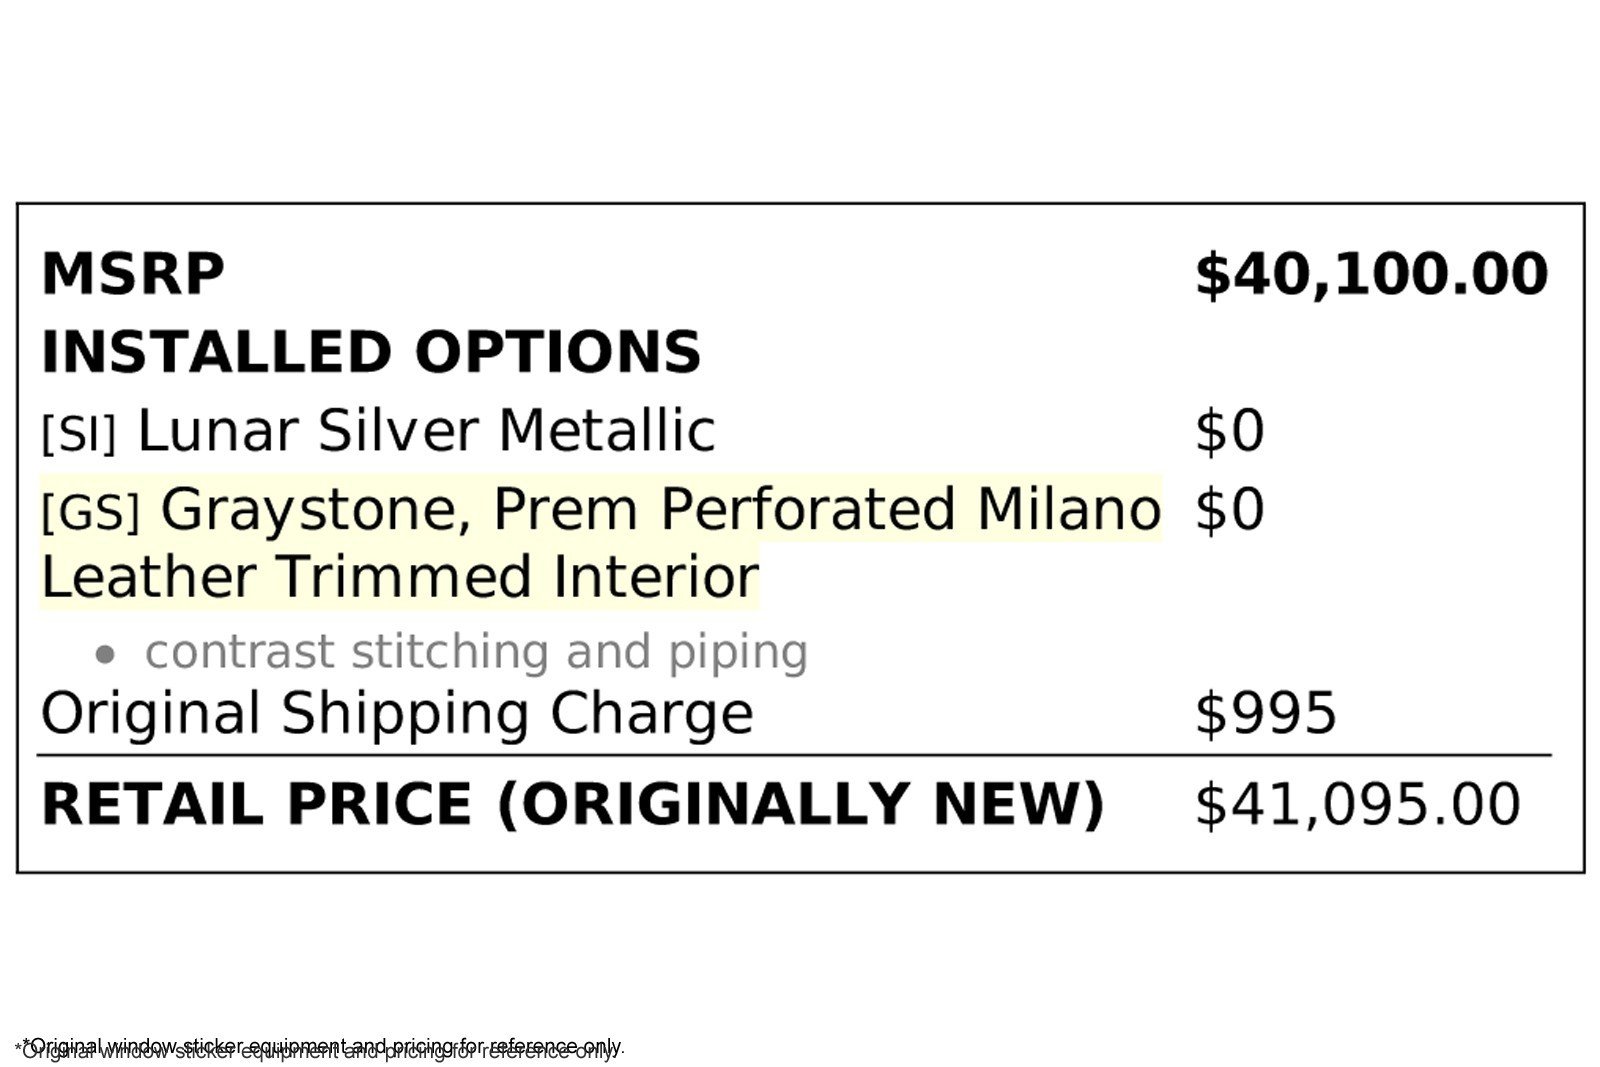Click the window sticker disclaimer footnote

pyautogui.click(x=320, y=1047)
